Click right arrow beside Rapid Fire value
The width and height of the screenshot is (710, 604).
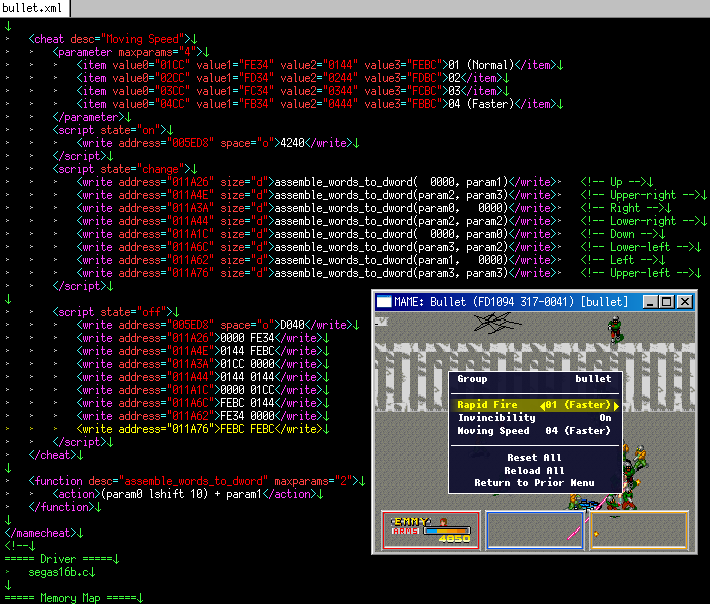click(x=616, y=405)
